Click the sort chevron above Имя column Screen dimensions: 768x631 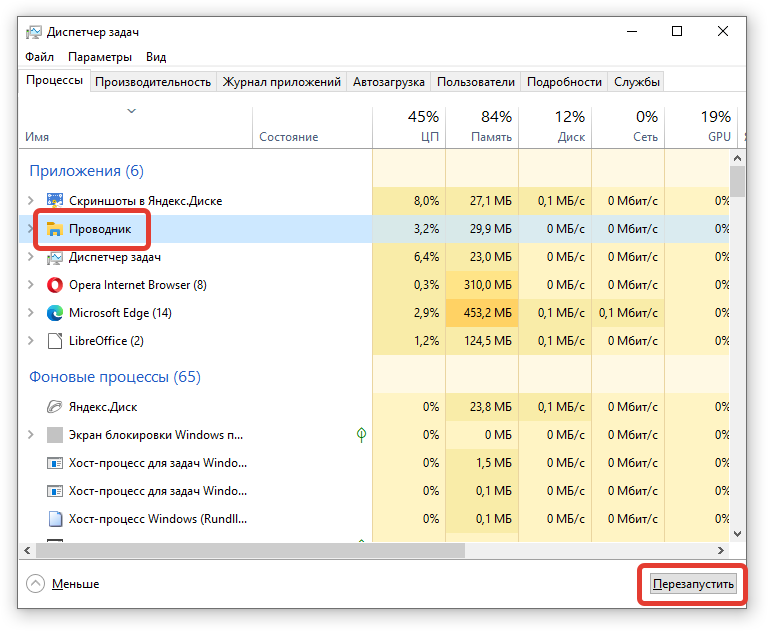[131, 111]
